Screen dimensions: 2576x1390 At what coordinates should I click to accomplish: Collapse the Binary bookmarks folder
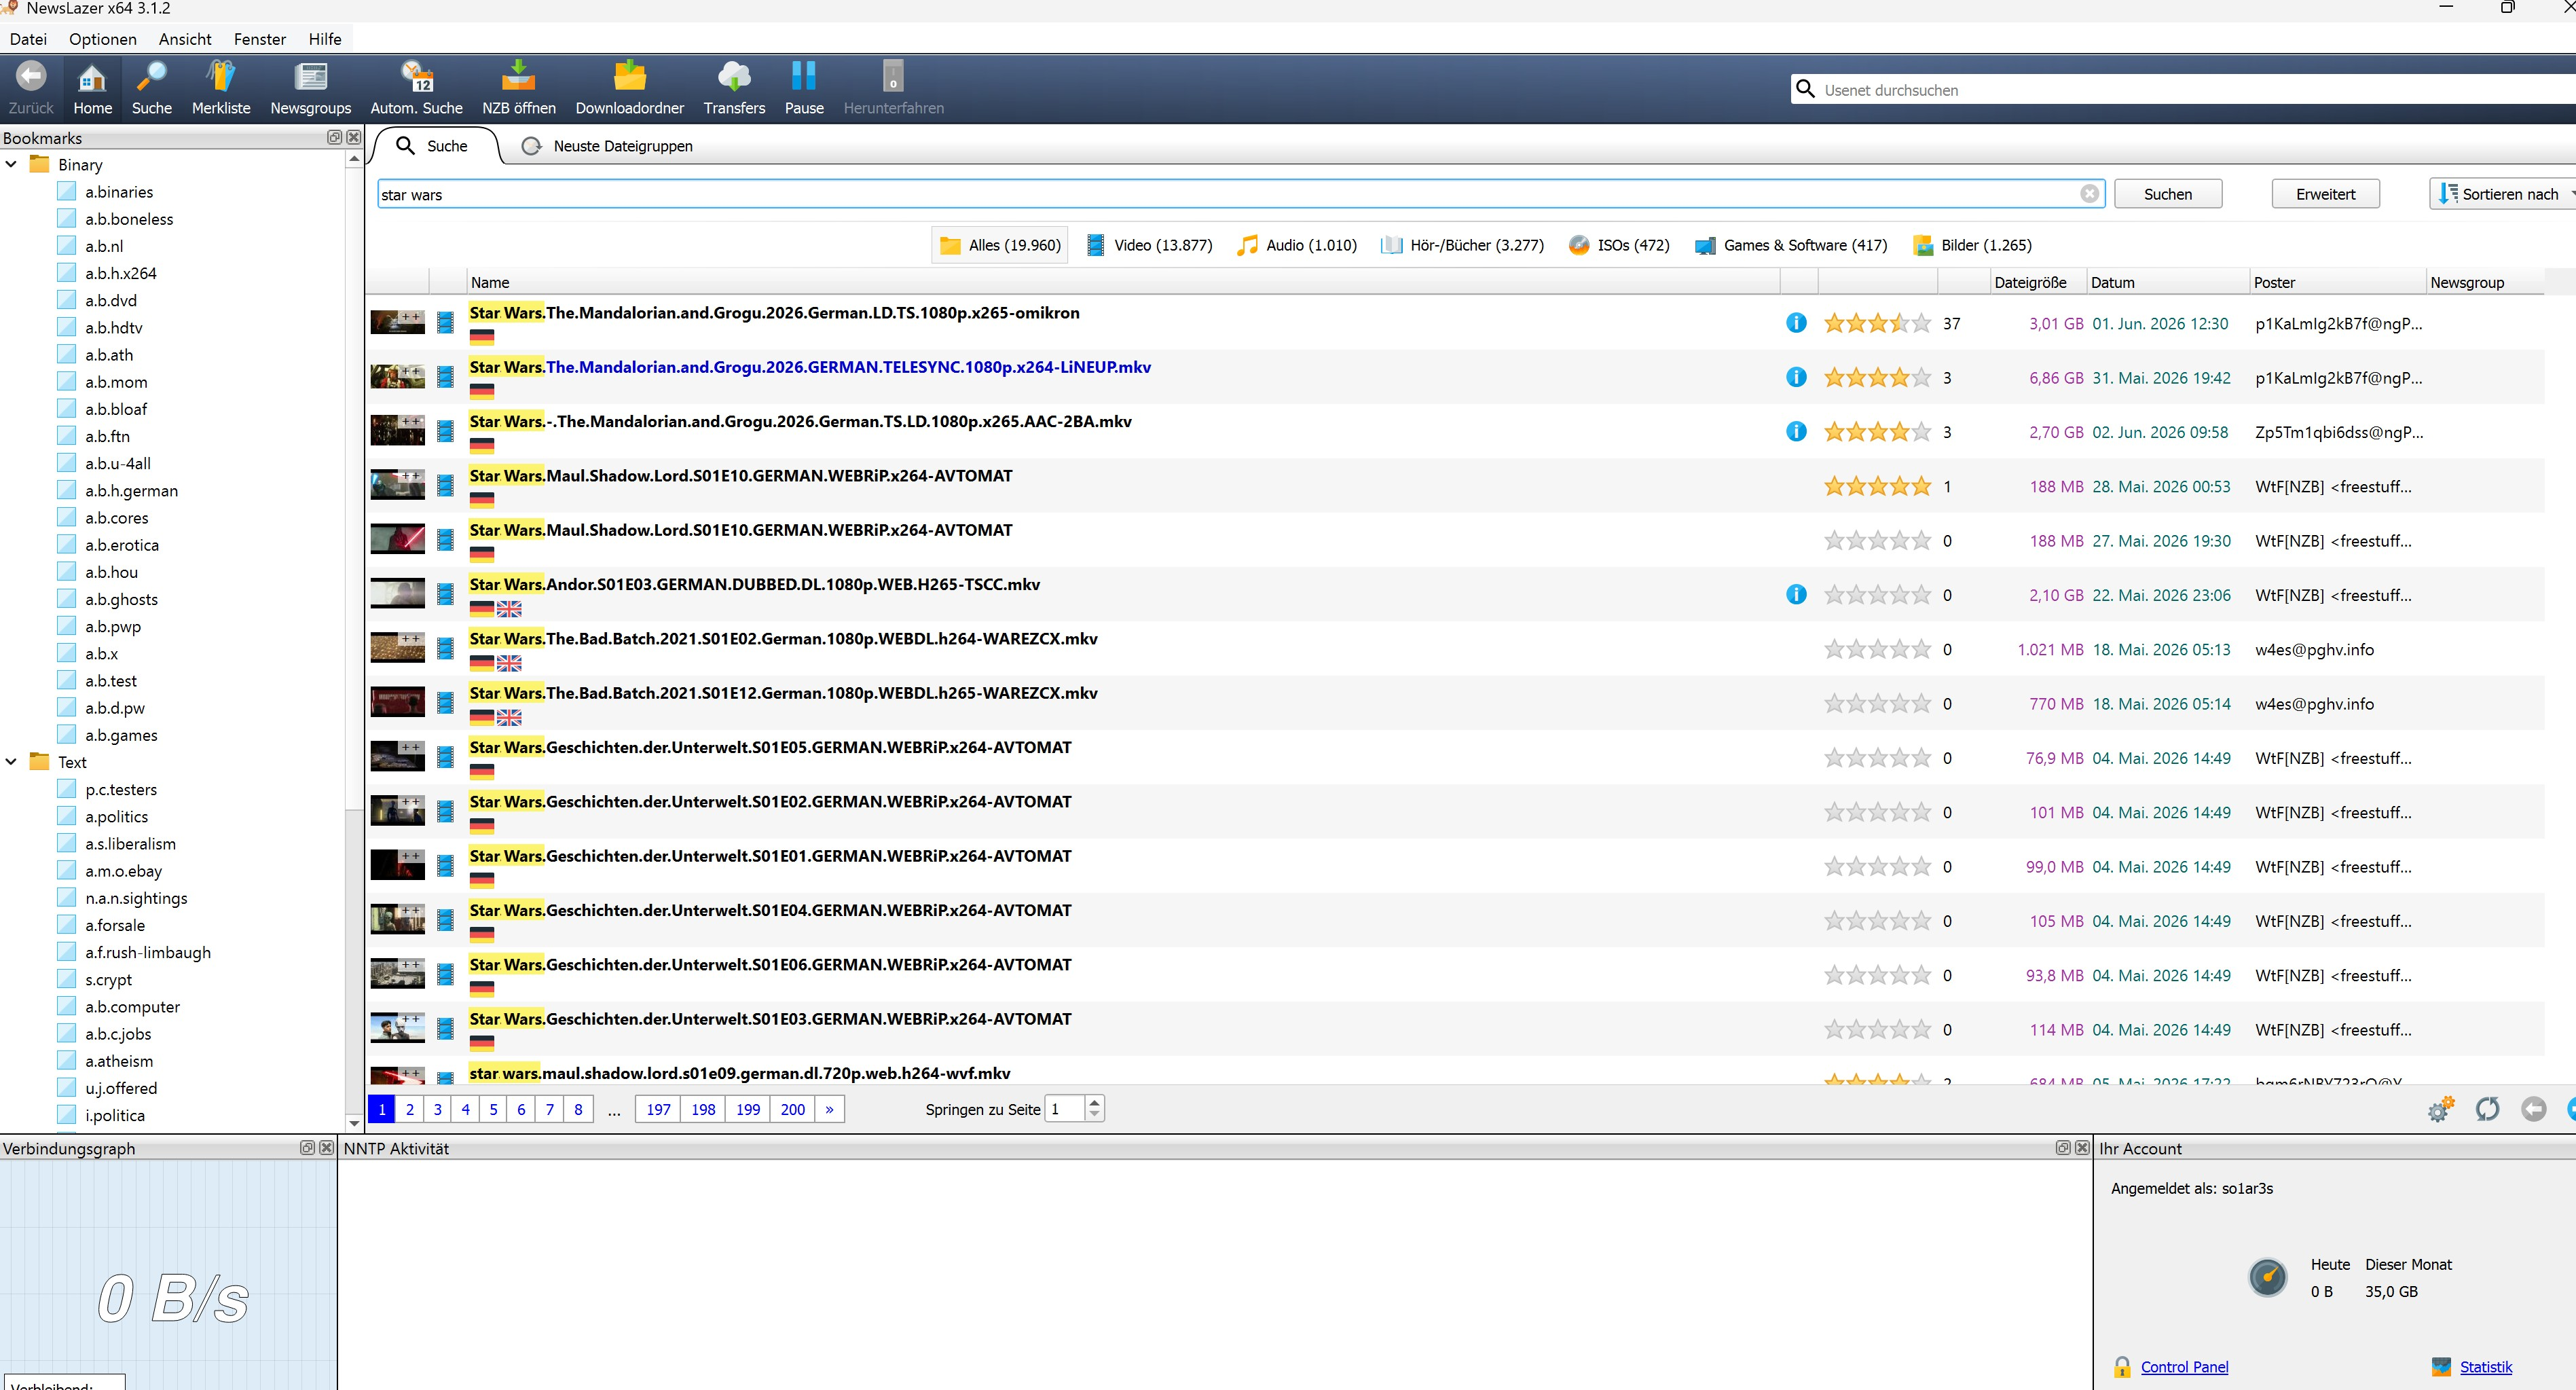point(11,164)
